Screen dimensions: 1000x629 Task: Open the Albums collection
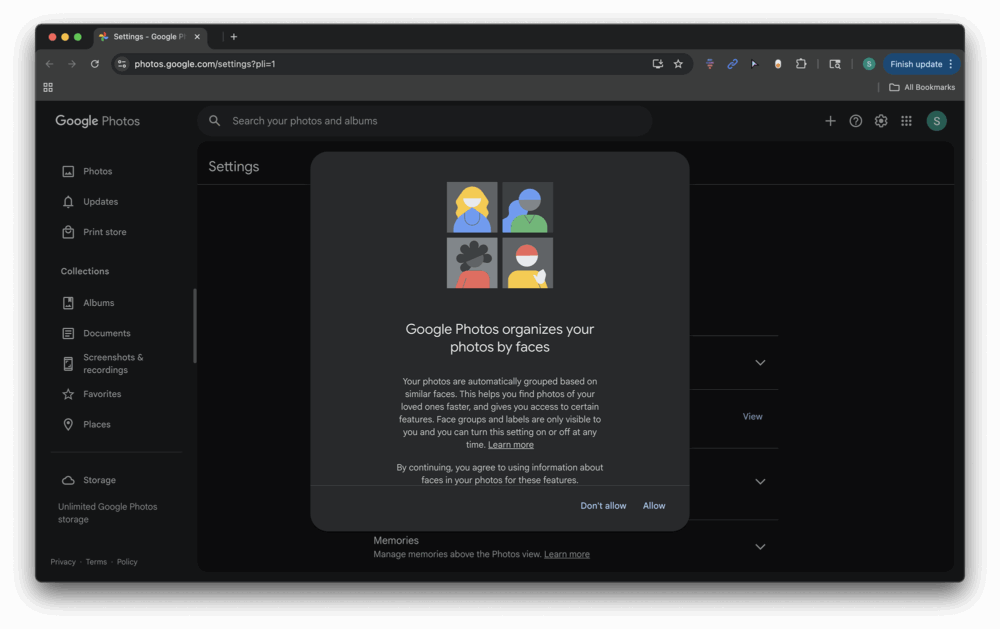[98, 302]
